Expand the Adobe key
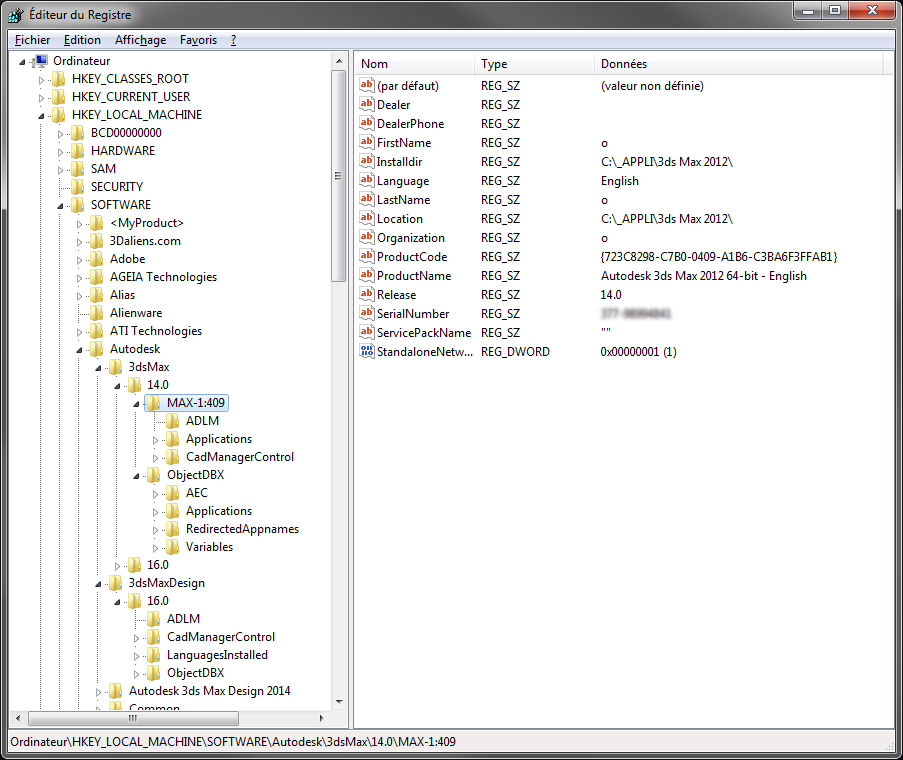This screenshot has height=760, width=903. click(79, 260)
